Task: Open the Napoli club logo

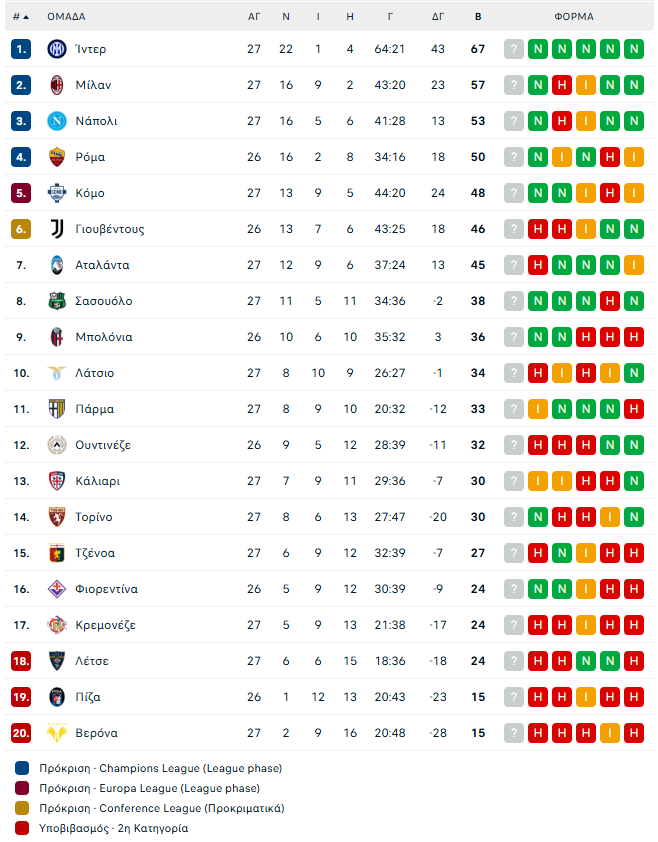Action: [x=56, y=121]
